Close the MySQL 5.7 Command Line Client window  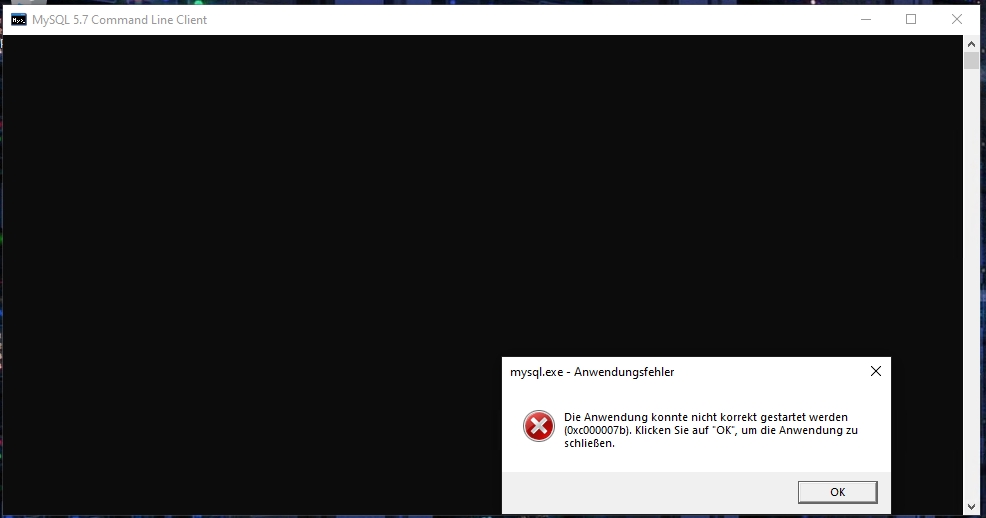pos(956,19)
